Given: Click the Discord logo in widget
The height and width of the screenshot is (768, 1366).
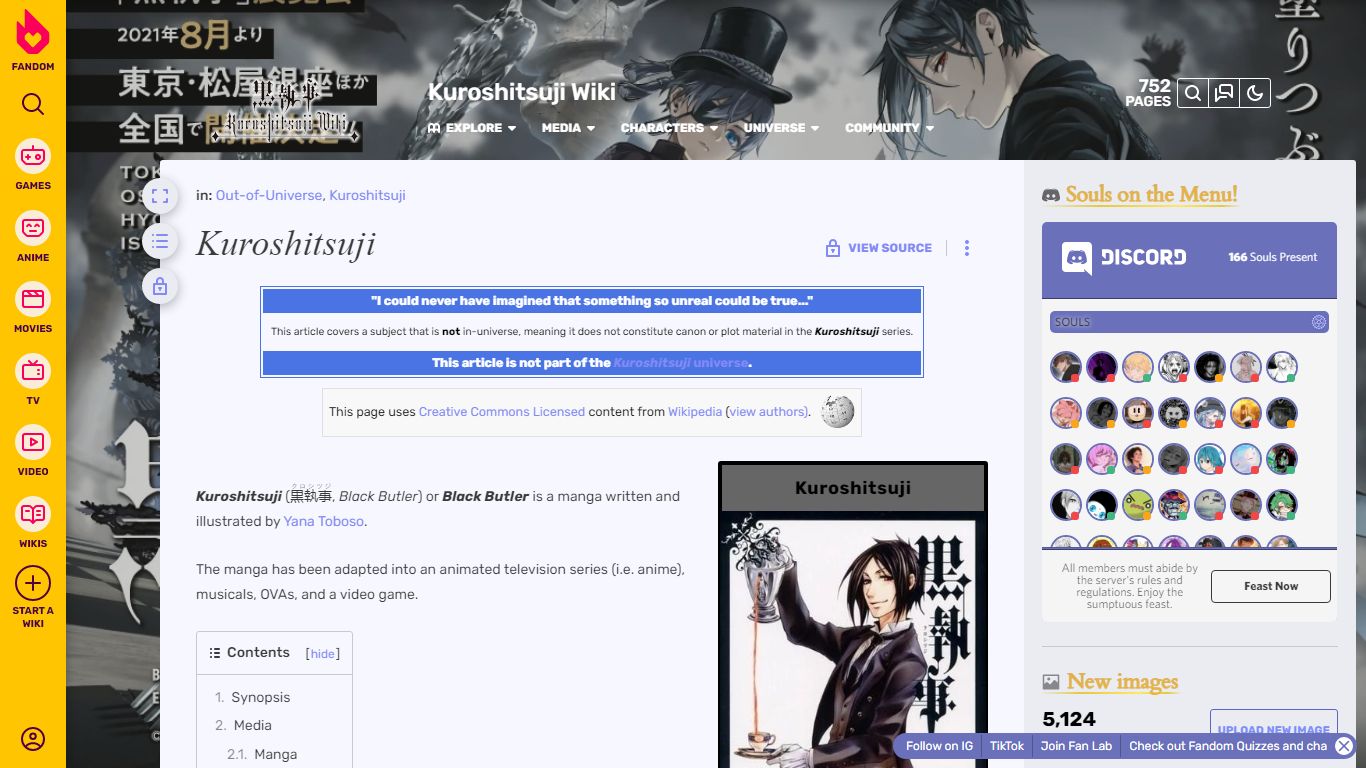Looking at the screenshot, I should point(1124,257).
